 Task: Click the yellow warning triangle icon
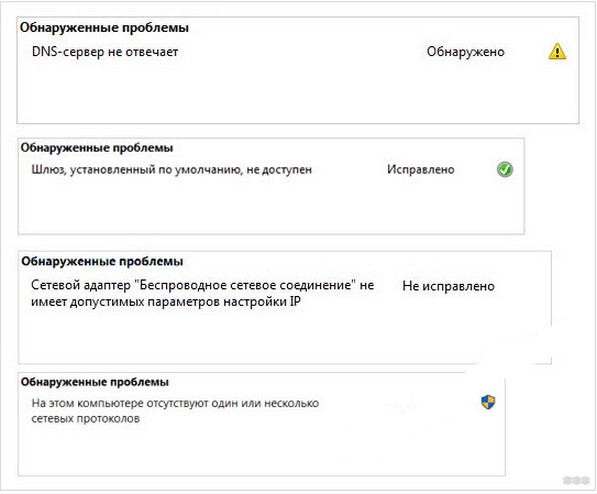click(x=557, y=51)
